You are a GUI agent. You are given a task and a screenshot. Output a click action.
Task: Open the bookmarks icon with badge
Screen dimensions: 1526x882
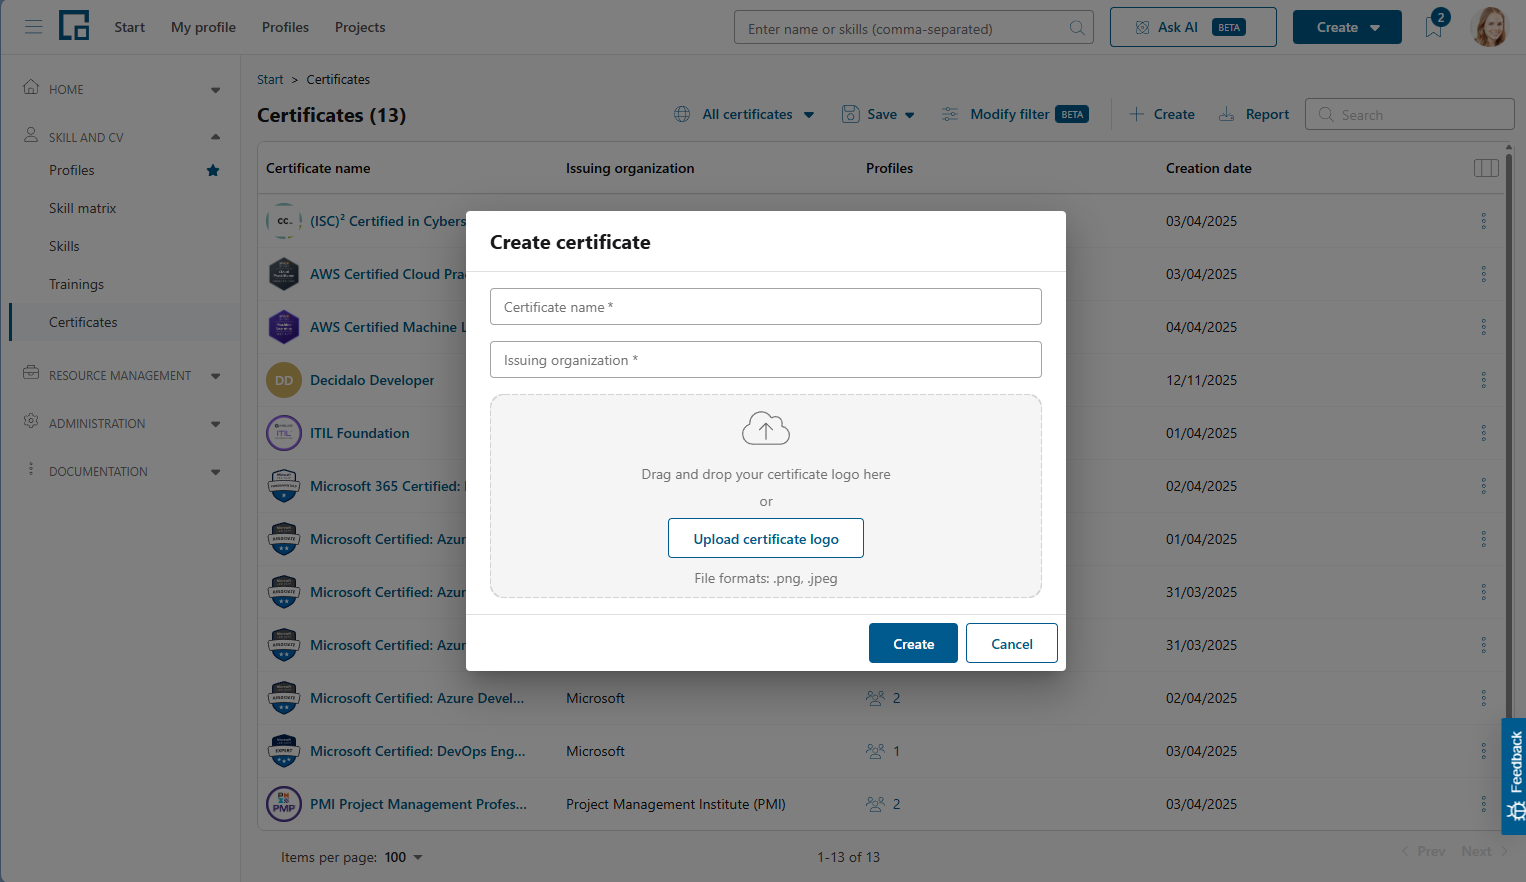coord(1435,27)
